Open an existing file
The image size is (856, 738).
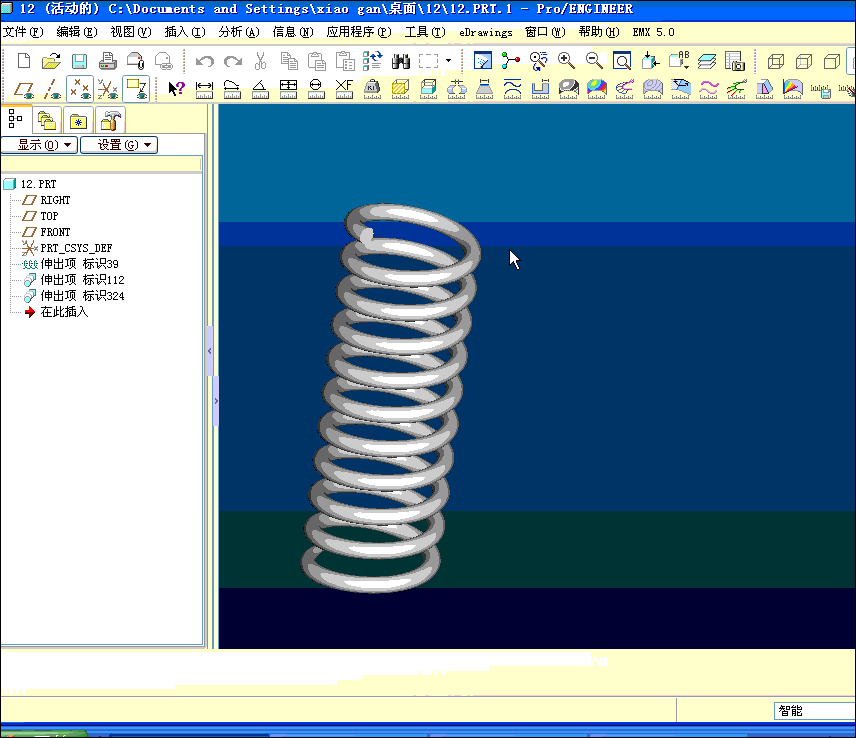click(x=51, y=61)
